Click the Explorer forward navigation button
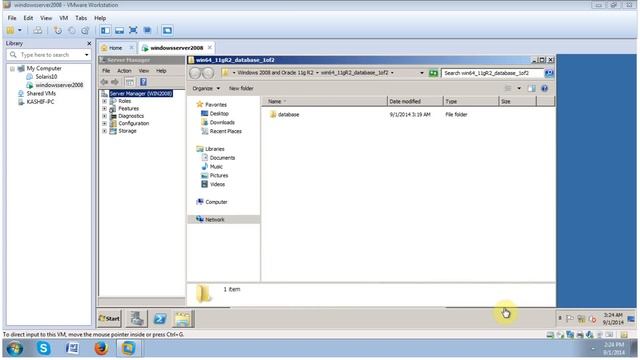This screenshot has height=360, width=640. pyautogui.click(x=208, y=73)
